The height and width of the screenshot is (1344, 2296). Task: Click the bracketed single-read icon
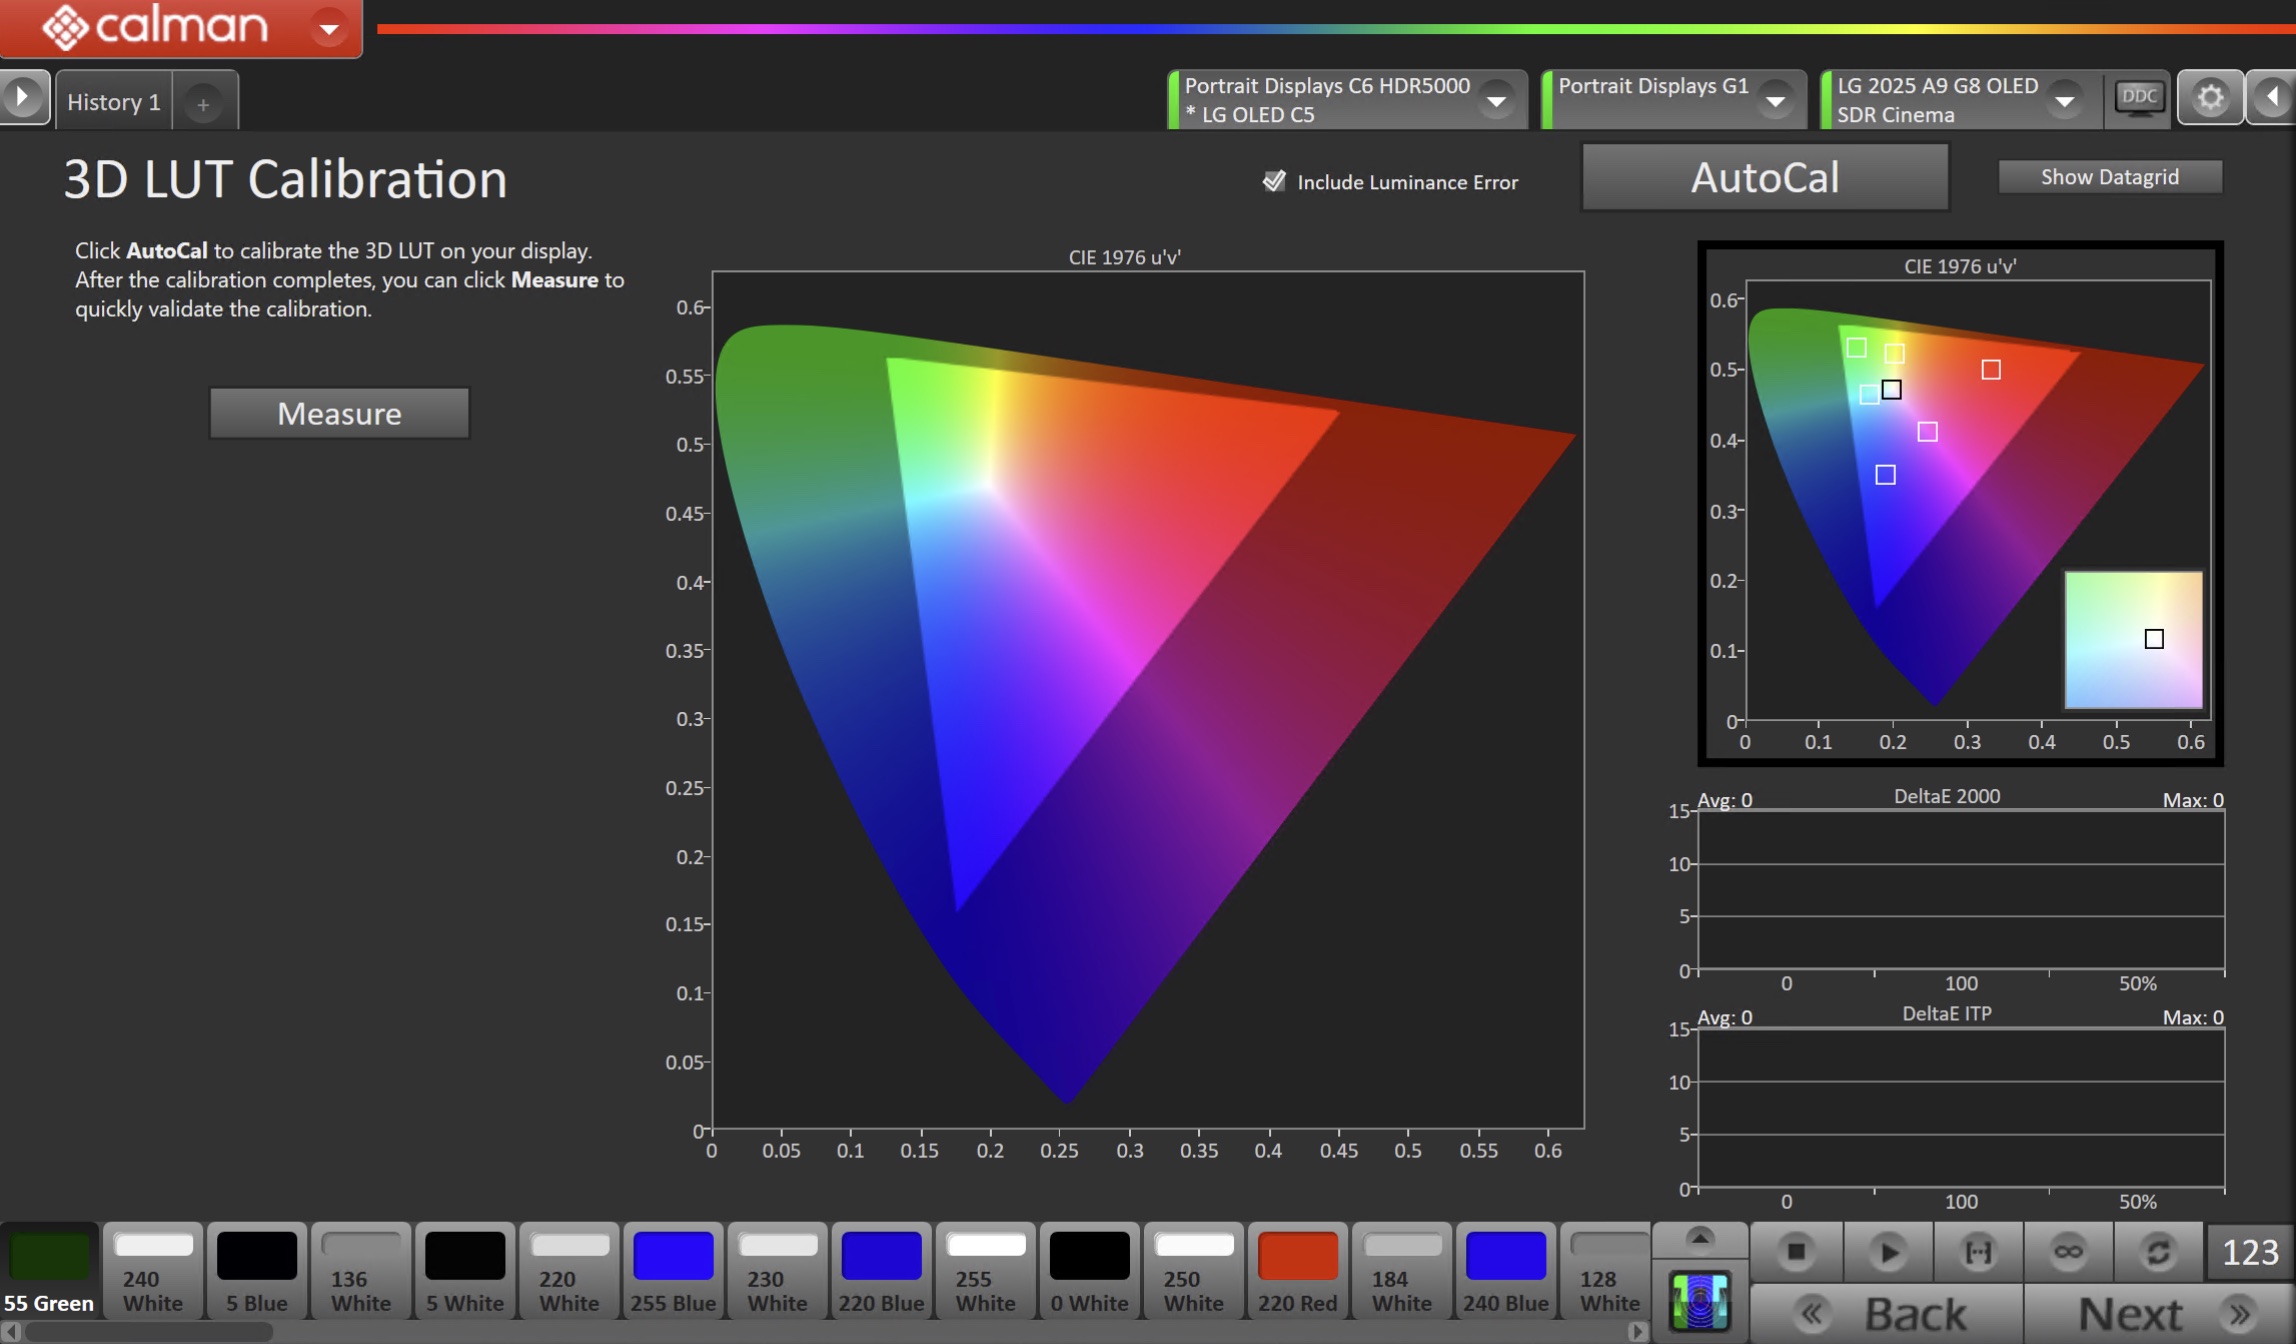[x=1978, y=1252]
